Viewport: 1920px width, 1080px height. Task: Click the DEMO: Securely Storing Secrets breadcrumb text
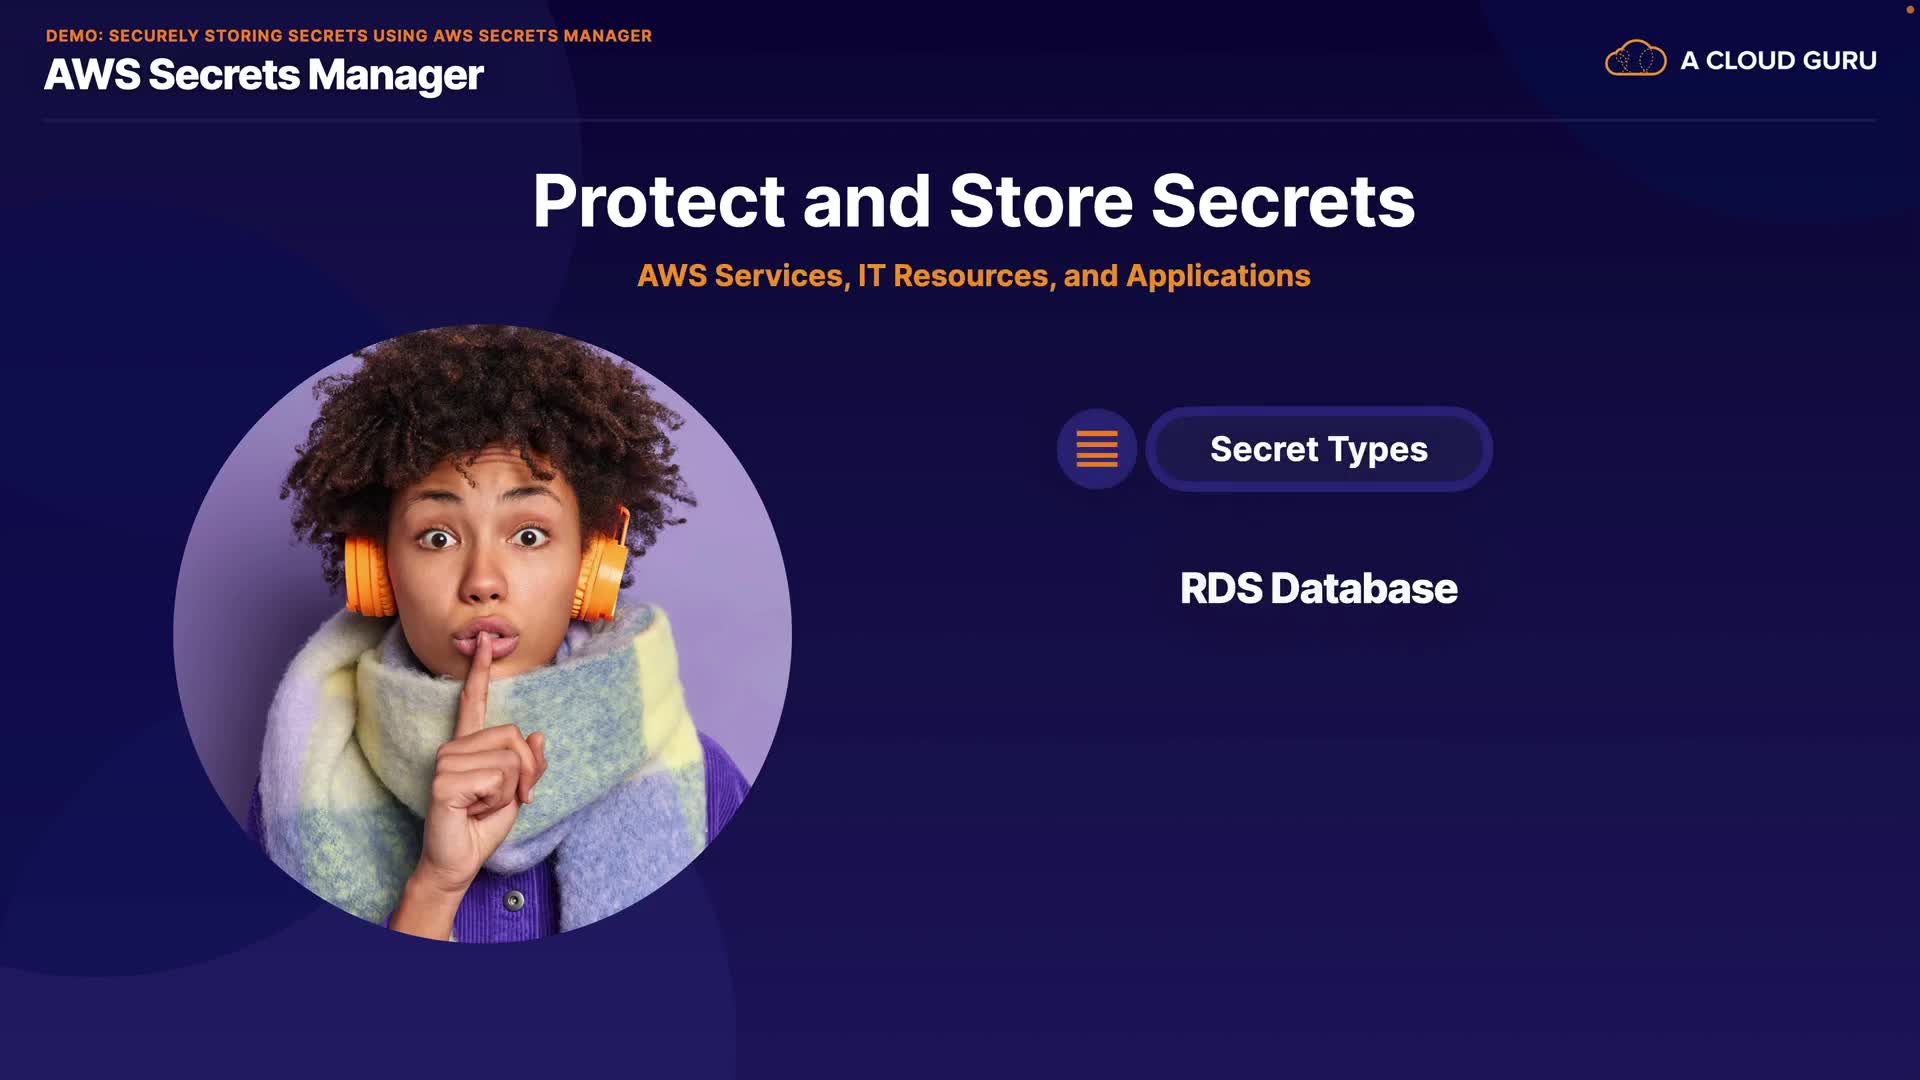coord(349,36)
